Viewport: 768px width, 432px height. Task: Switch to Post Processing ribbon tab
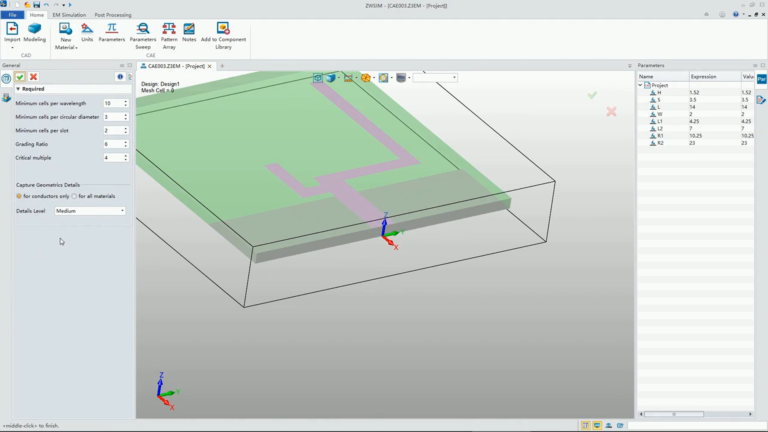point(113,15)
